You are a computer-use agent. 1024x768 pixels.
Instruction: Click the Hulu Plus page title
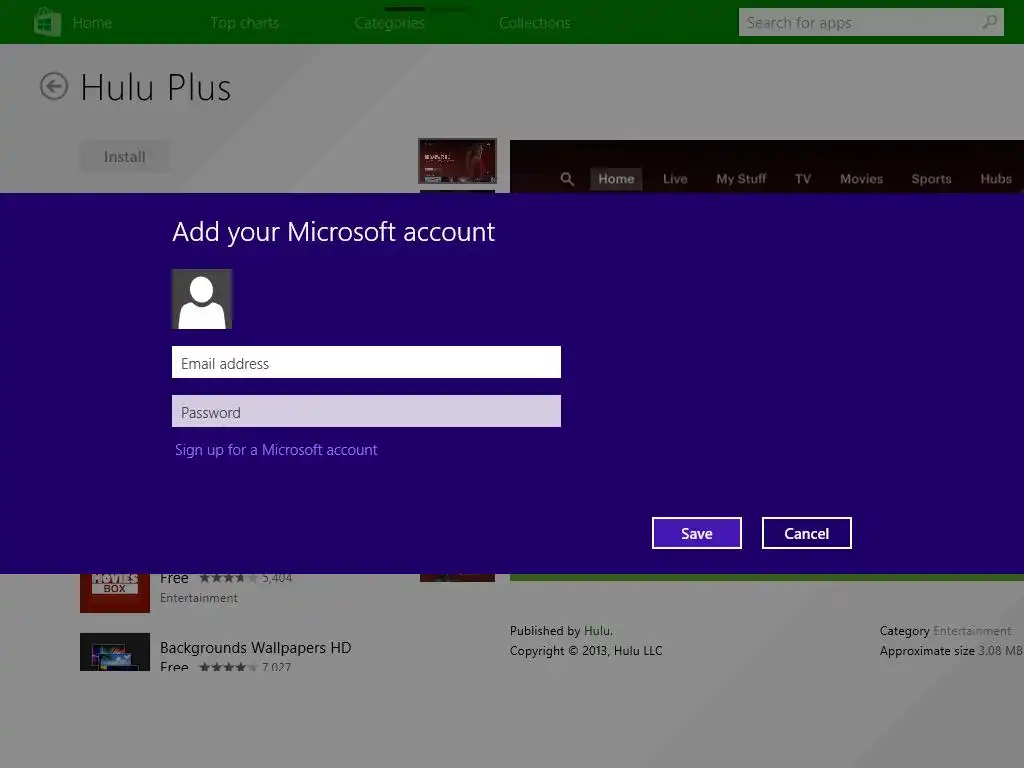[155, 88]
